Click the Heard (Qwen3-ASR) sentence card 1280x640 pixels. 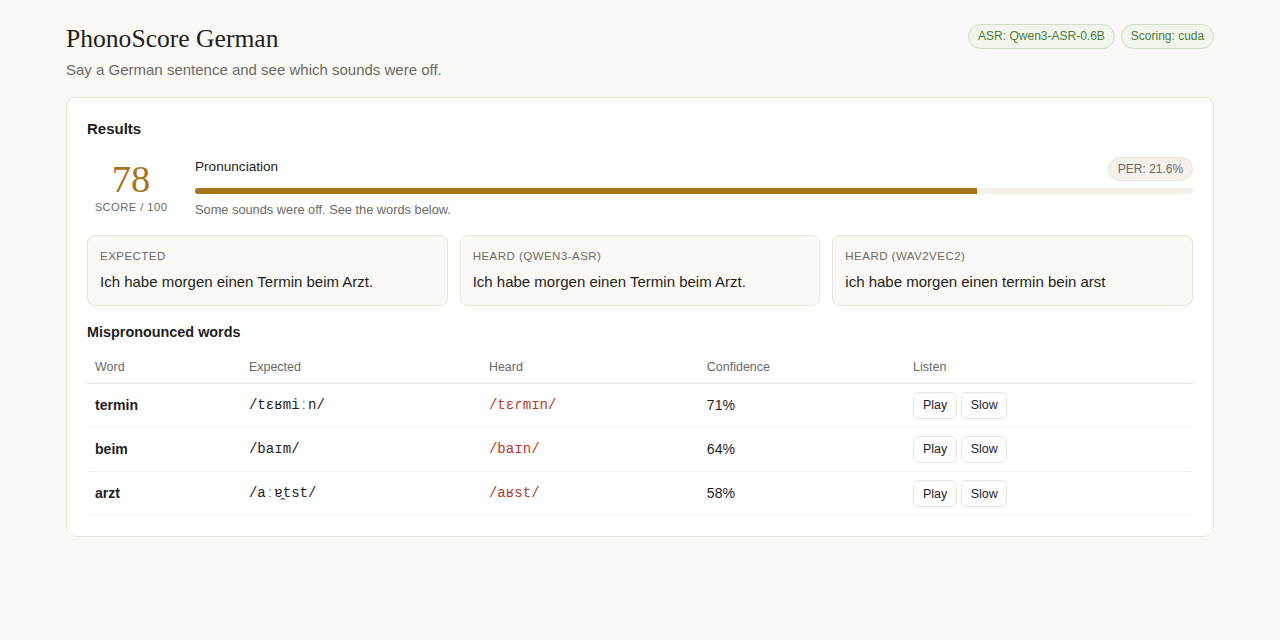[x=640, y=270]
